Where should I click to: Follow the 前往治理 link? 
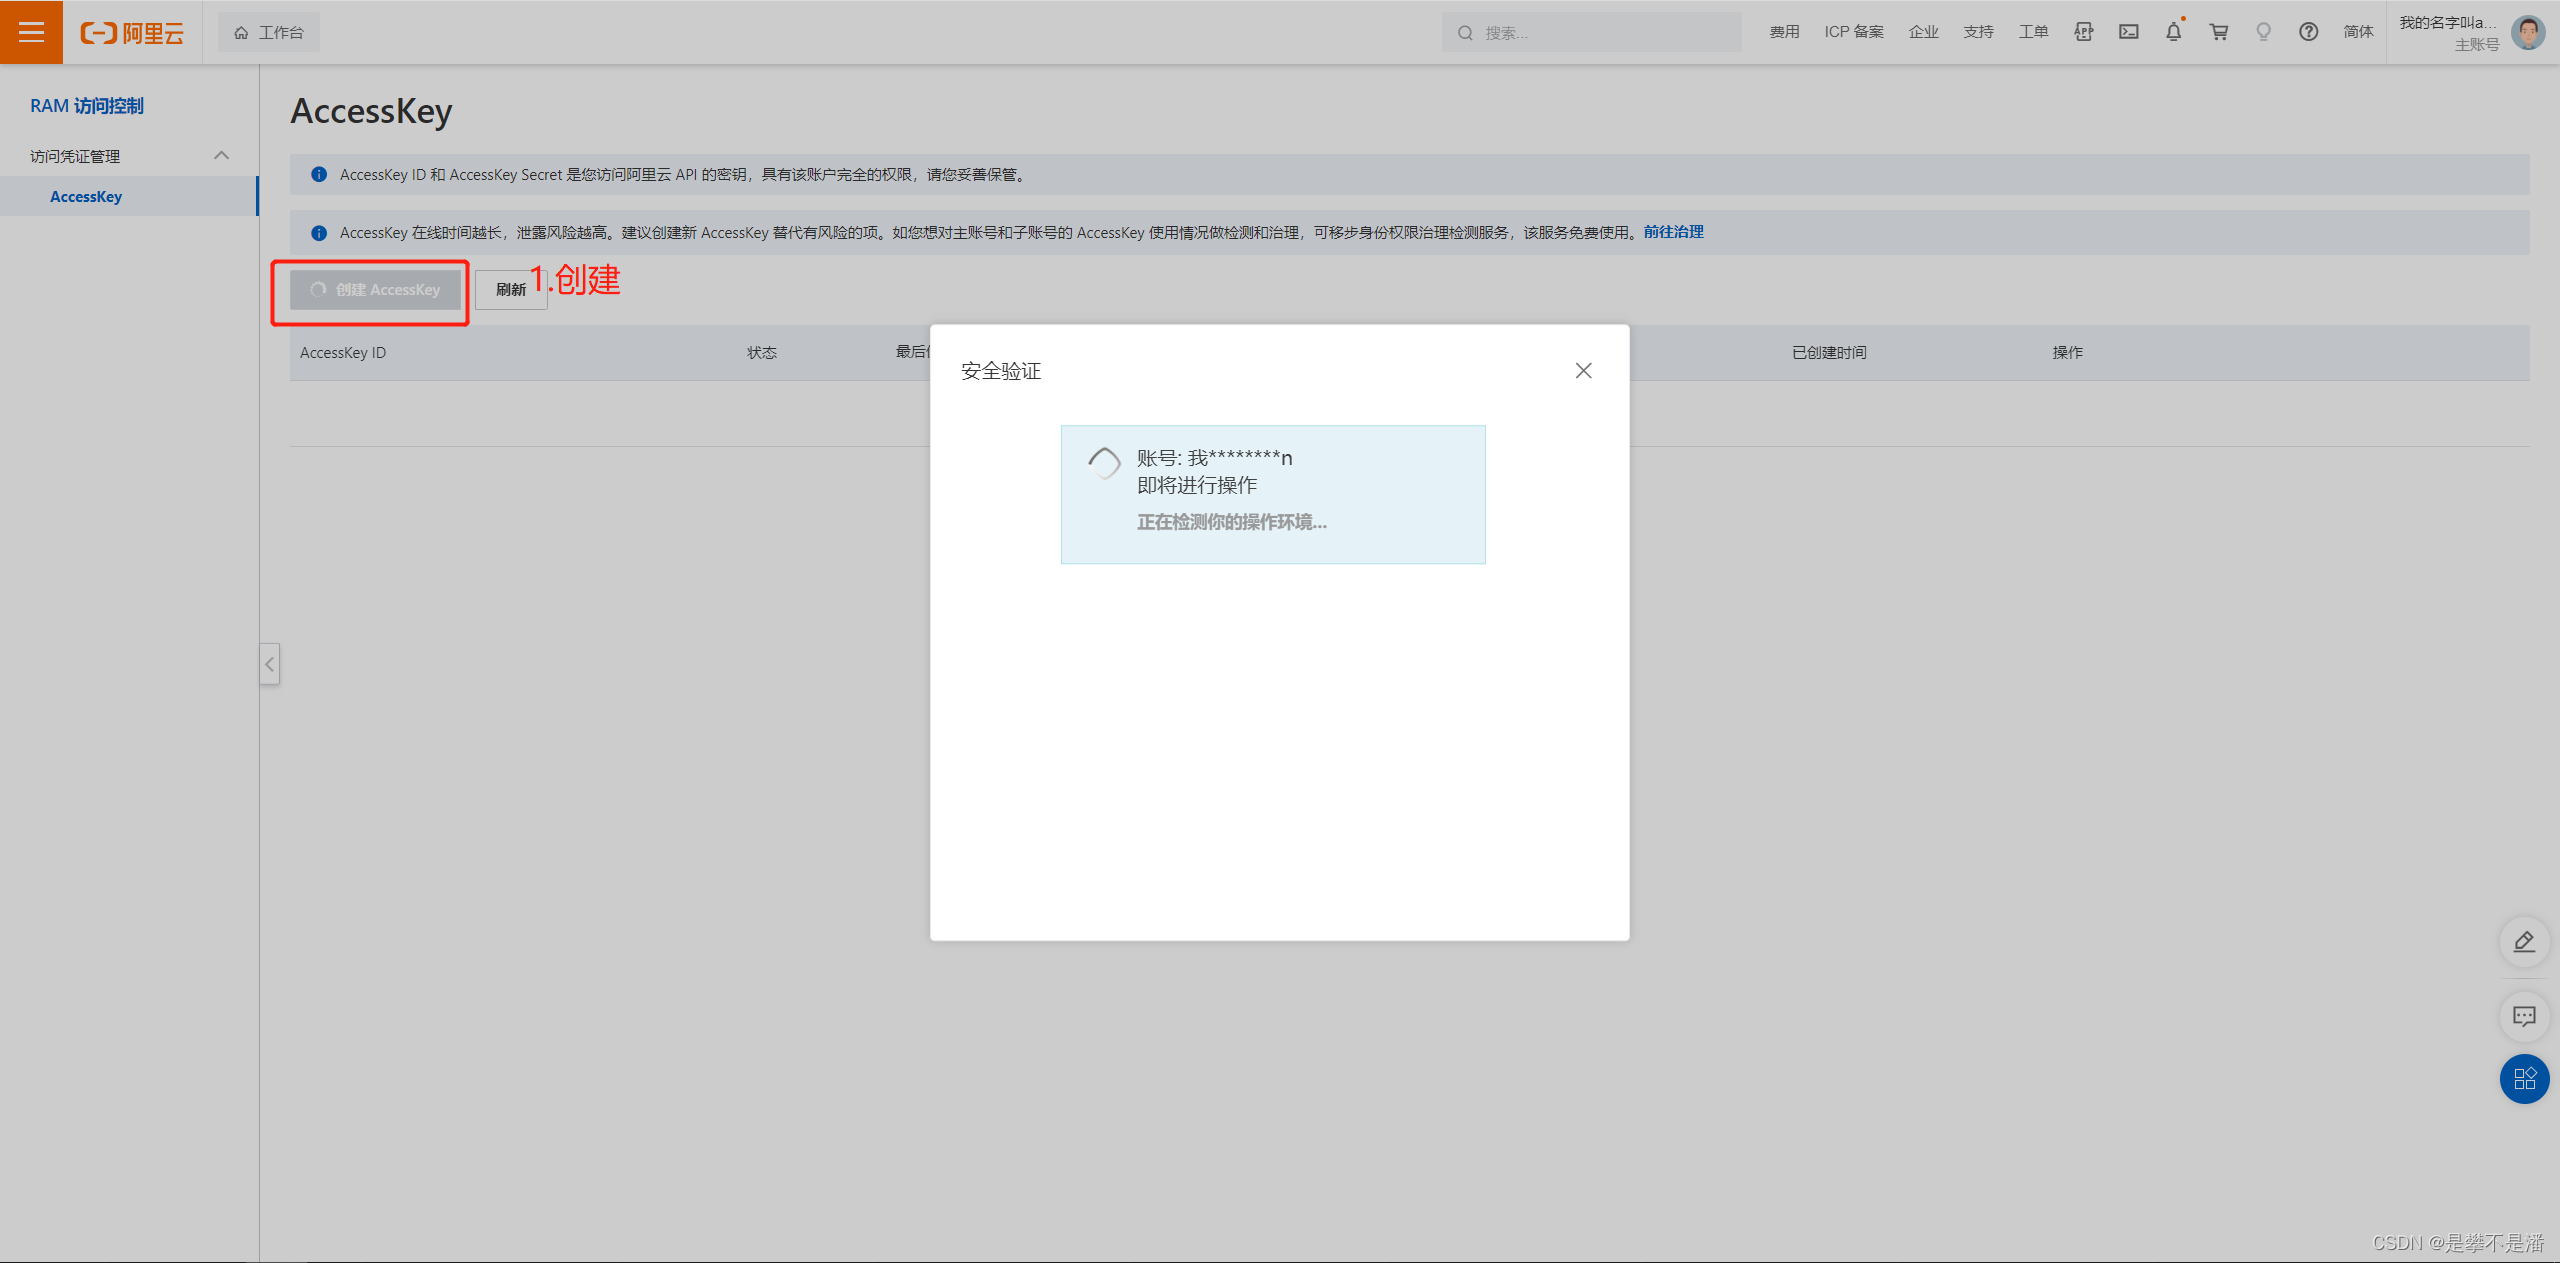point(1673,232)
